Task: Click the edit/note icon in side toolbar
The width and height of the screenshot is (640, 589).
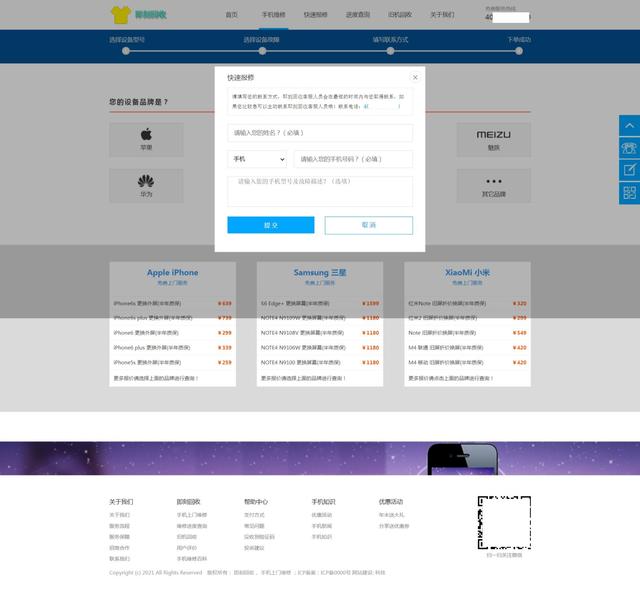Action: 629,170
